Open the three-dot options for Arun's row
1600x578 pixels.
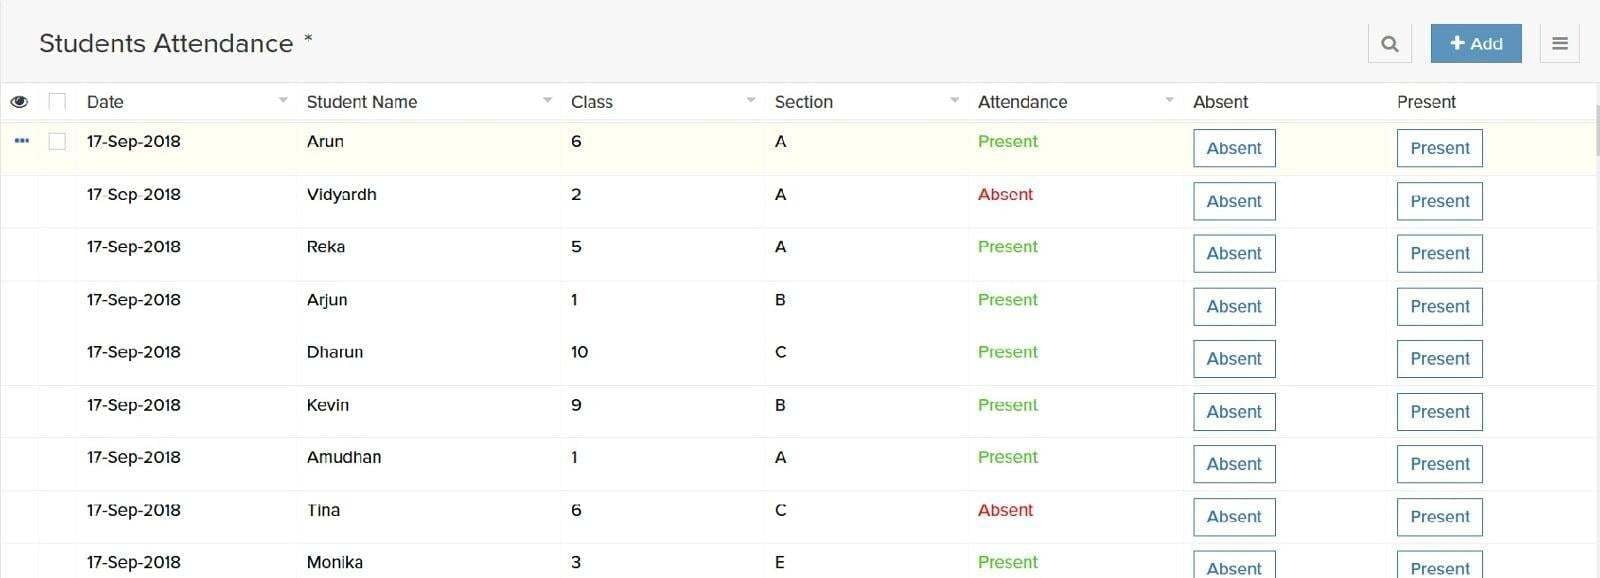pos(22,141)
